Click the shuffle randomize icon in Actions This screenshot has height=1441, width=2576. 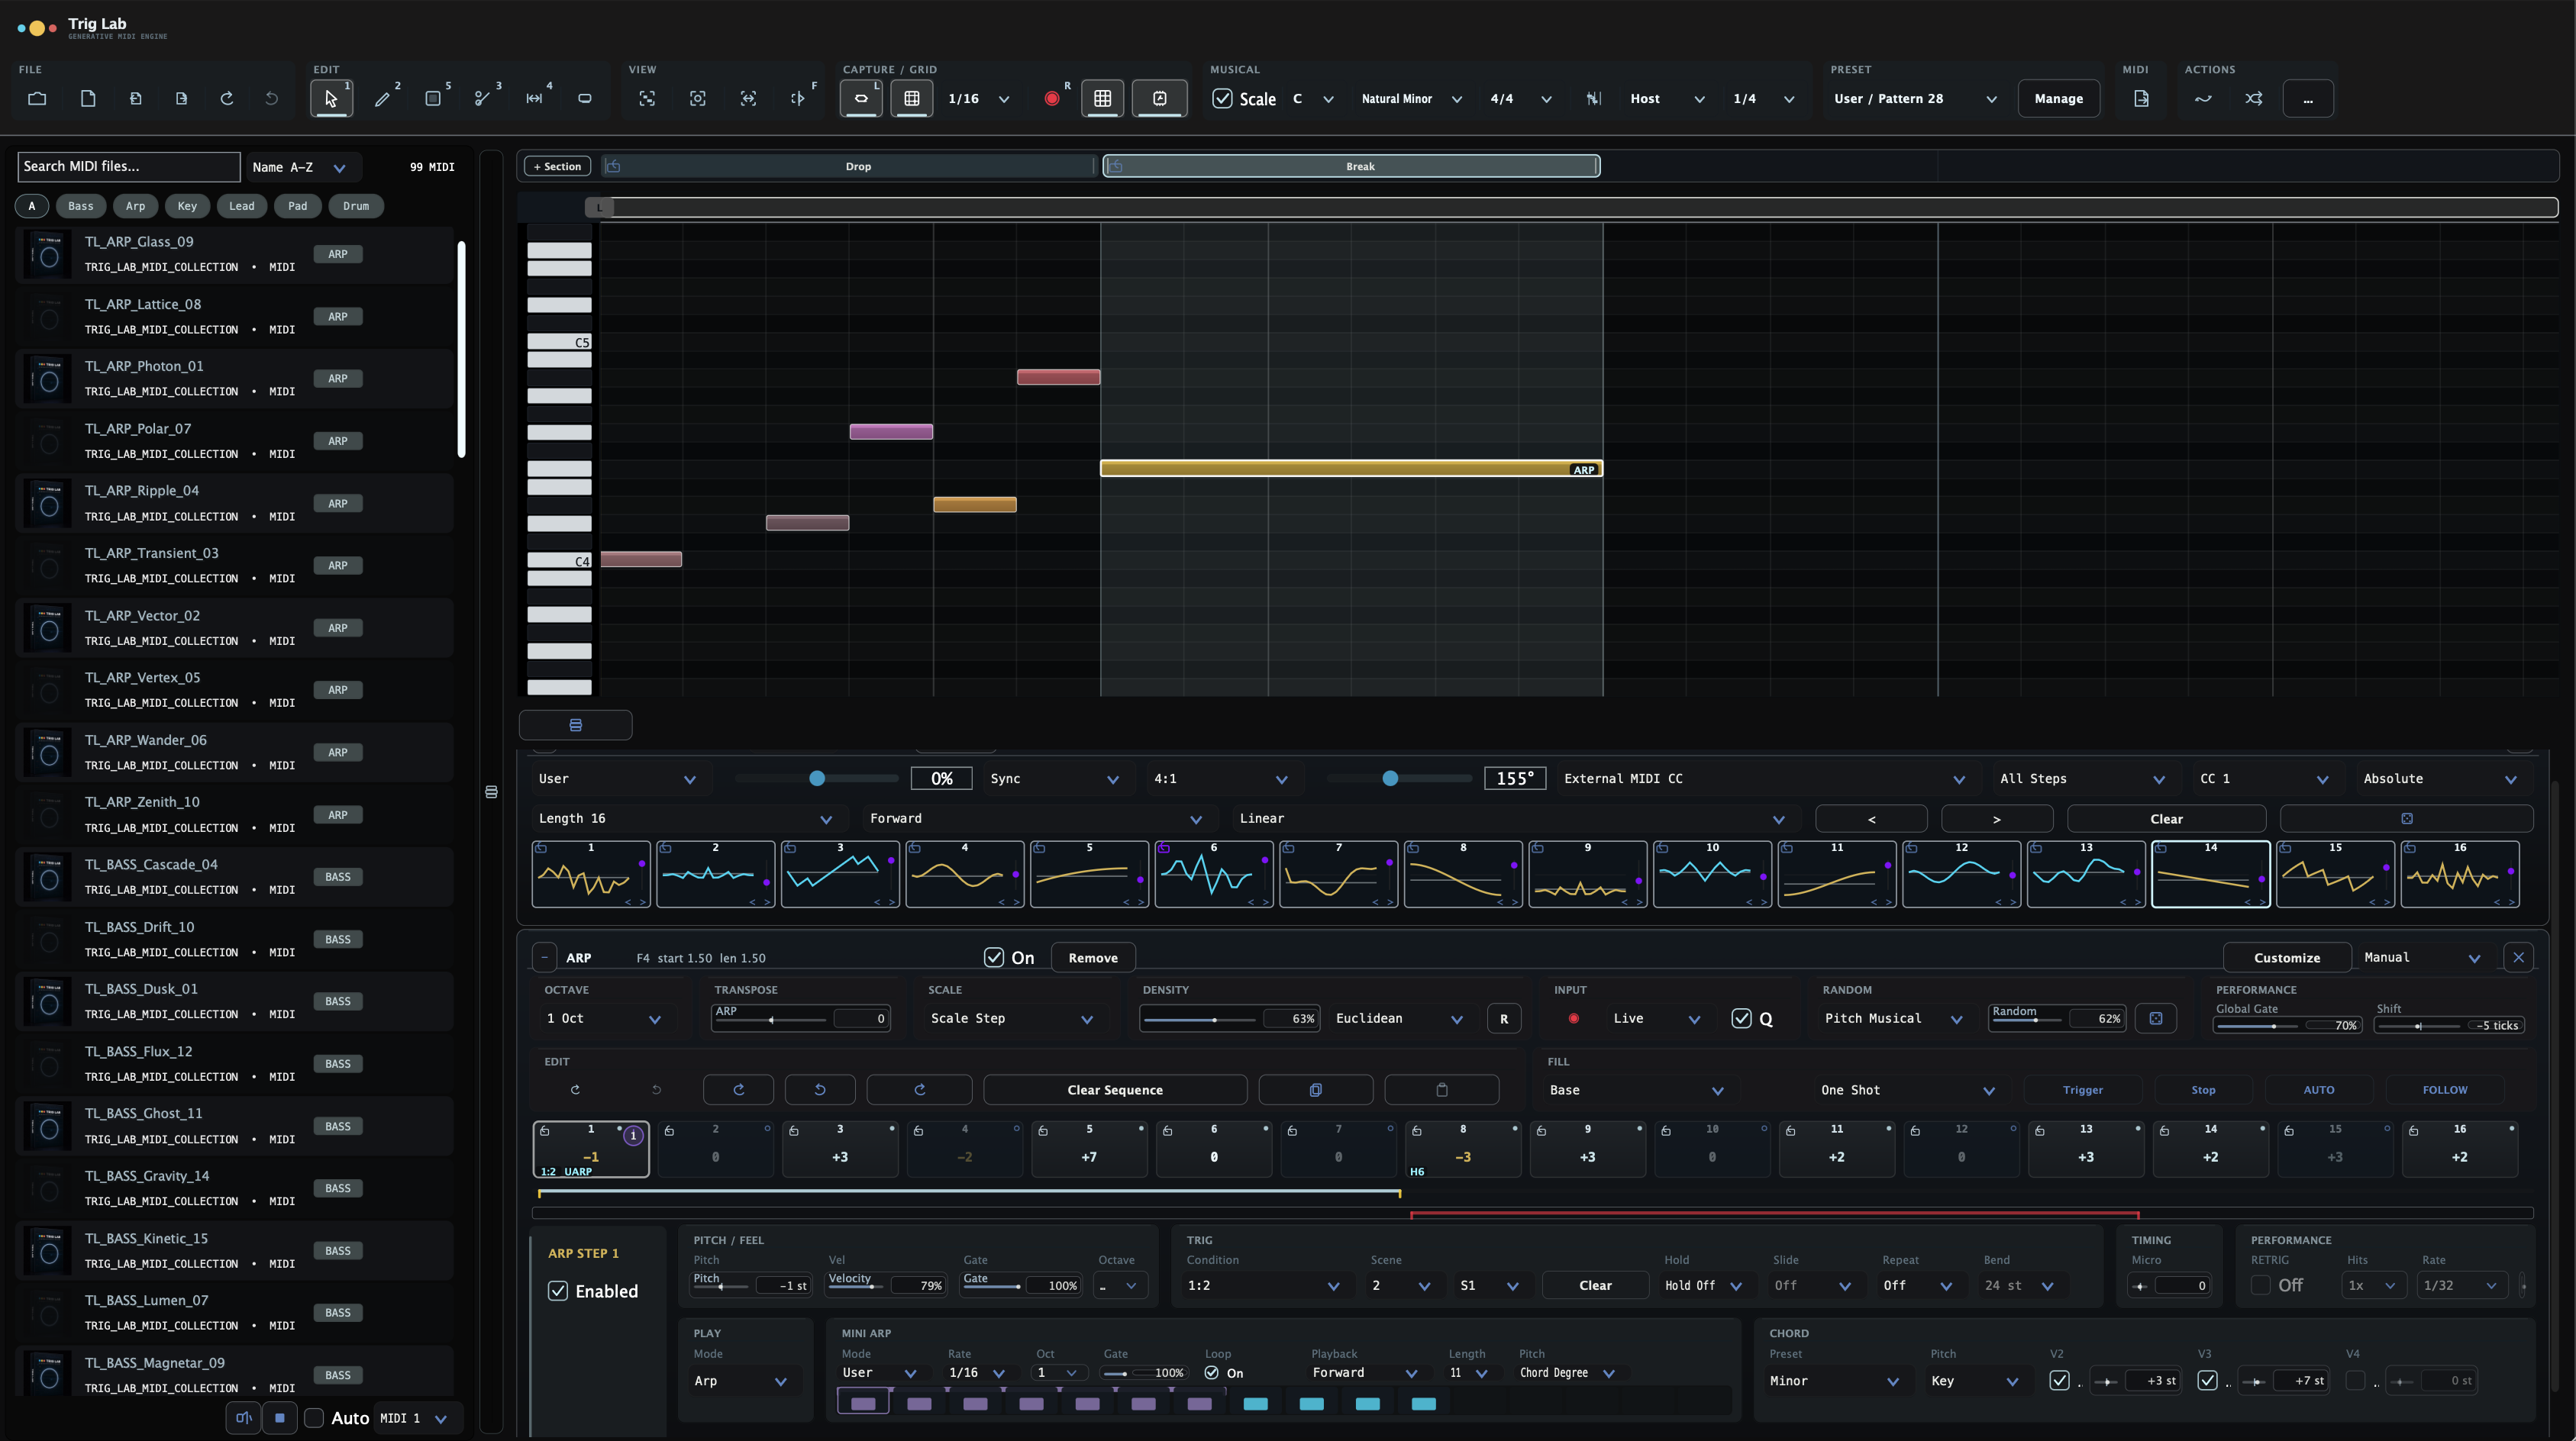(x=2254, y=98)
